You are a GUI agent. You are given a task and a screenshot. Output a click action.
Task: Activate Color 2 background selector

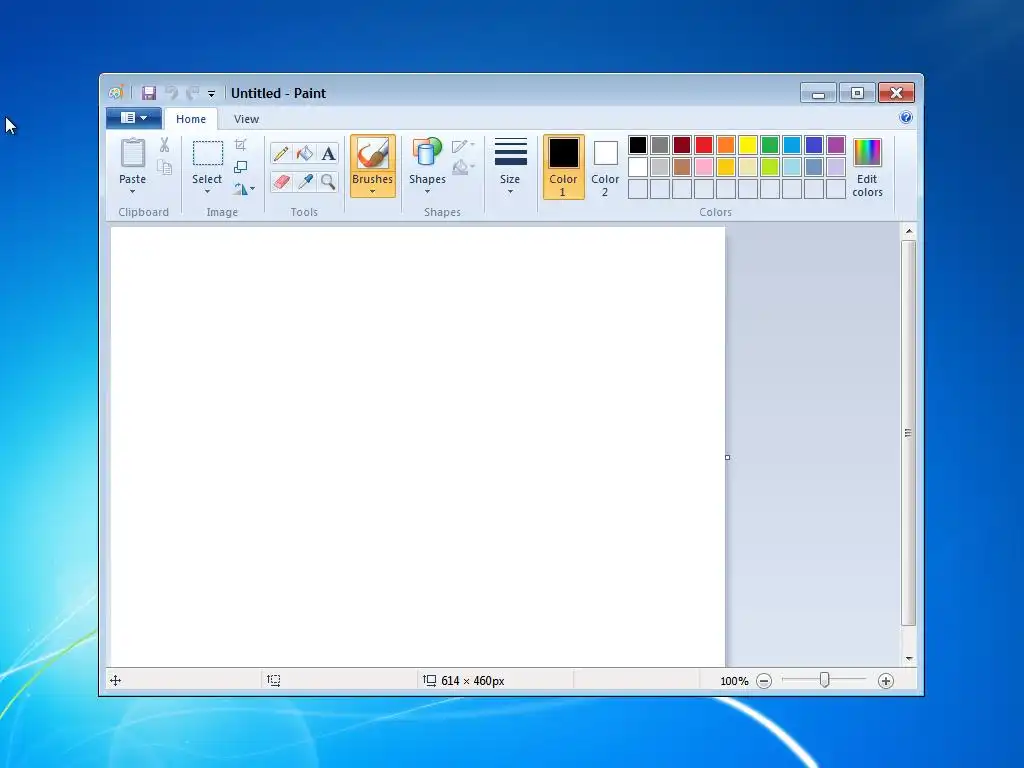click(605, 167)
